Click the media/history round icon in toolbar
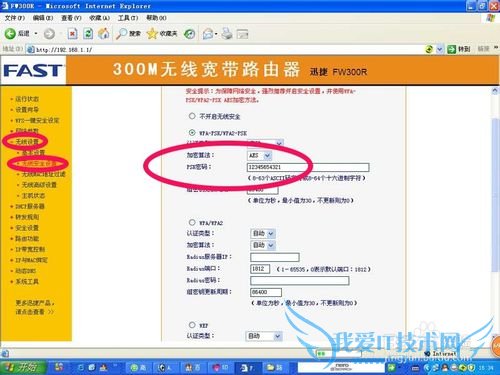 click(190, 34)
